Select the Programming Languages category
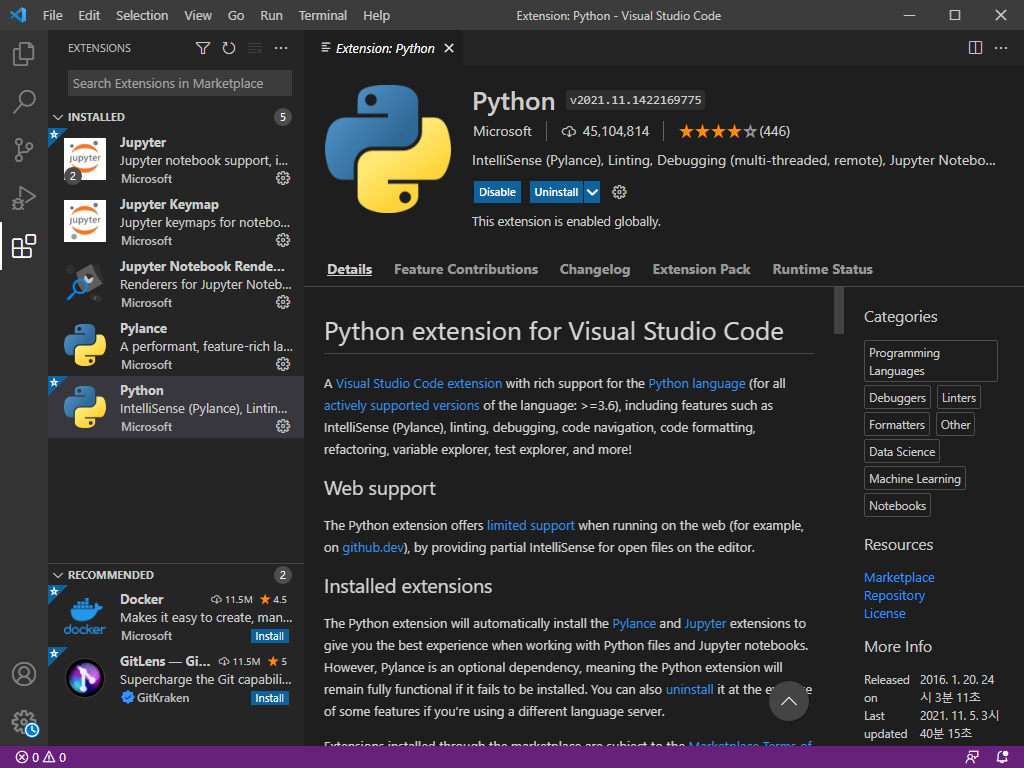Image resolution: width=1024 pixels, height=768 pixels. click(931, 361)
